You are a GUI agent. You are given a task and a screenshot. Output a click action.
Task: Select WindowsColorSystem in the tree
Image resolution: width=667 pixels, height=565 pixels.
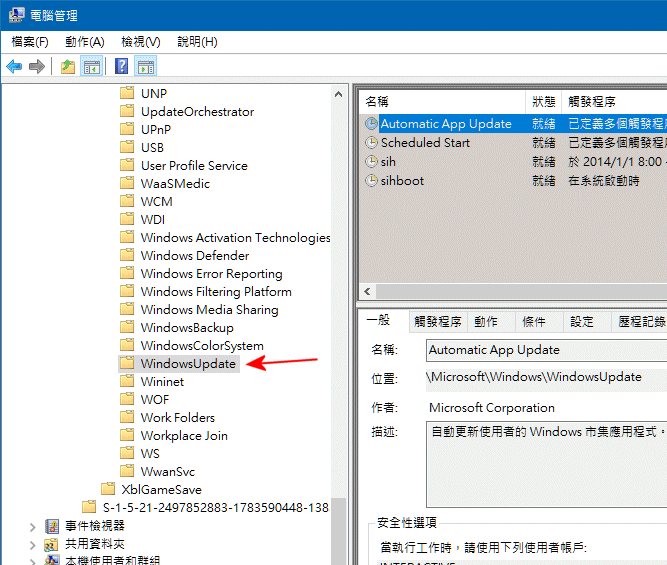click(x=202, y=345)
